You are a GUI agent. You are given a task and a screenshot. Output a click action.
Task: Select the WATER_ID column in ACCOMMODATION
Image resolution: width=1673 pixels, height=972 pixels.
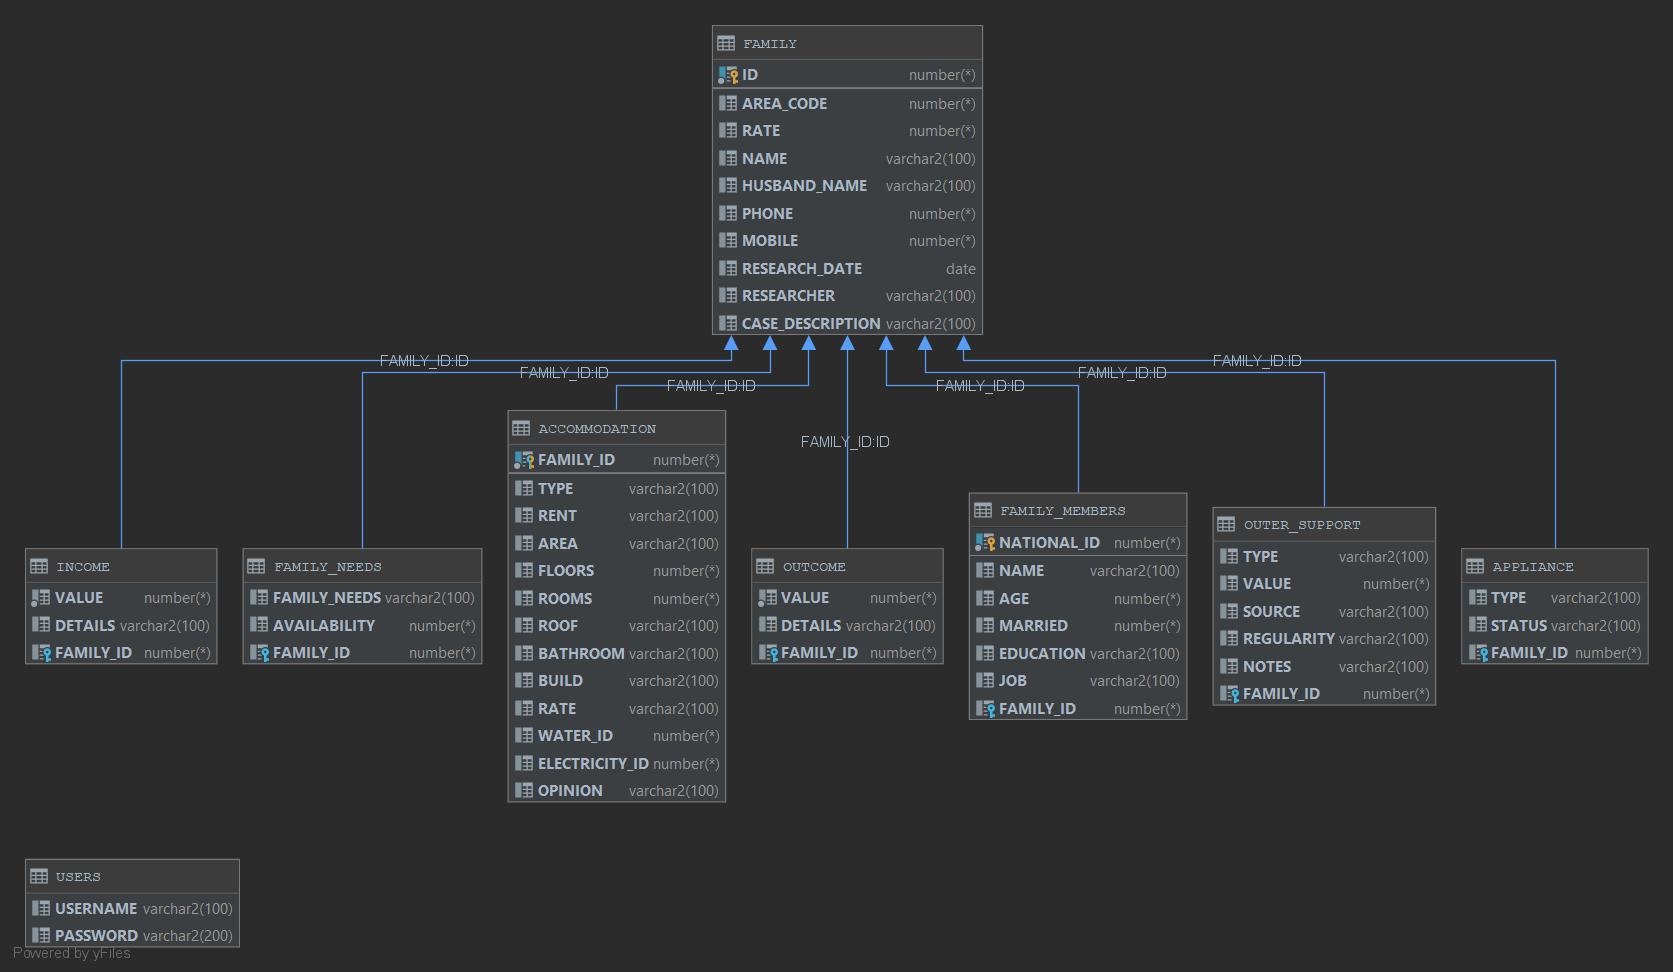(617, 736)
